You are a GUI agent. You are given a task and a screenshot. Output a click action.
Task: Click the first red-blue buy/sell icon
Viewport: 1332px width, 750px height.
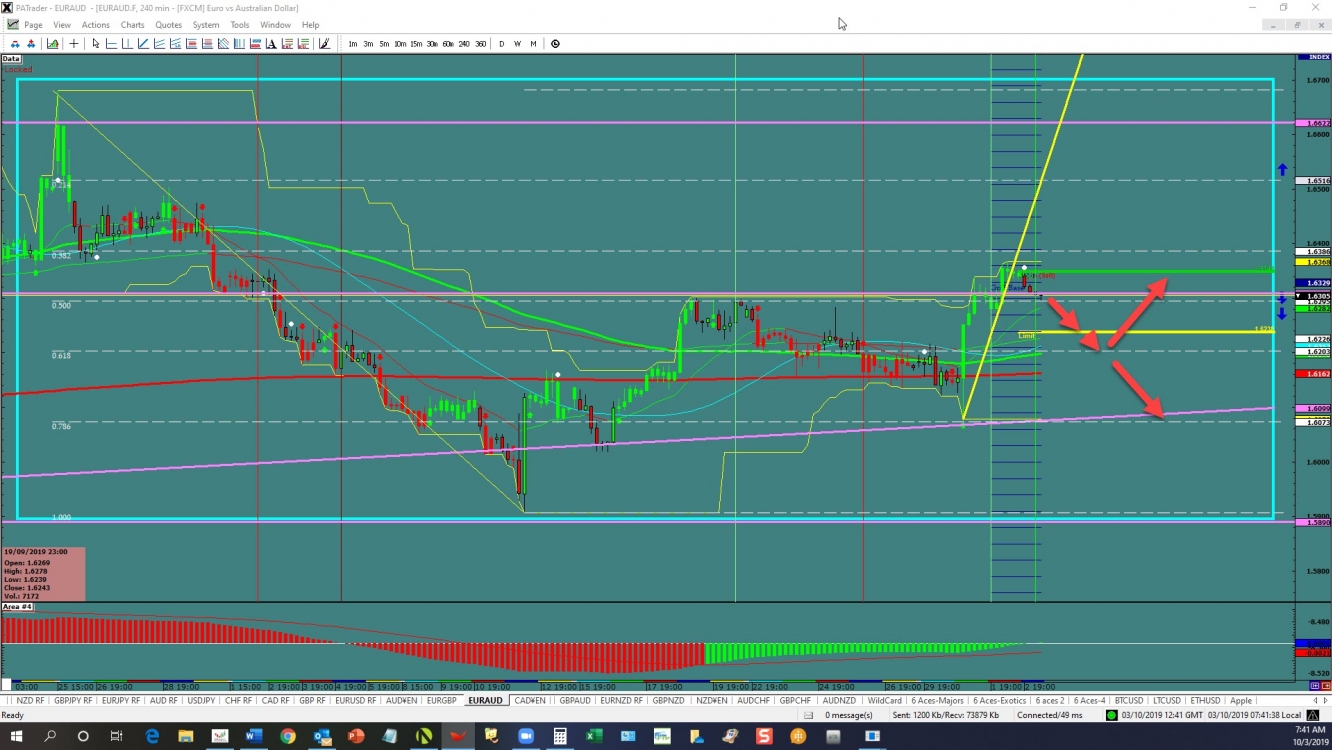[x=15, y=44]
